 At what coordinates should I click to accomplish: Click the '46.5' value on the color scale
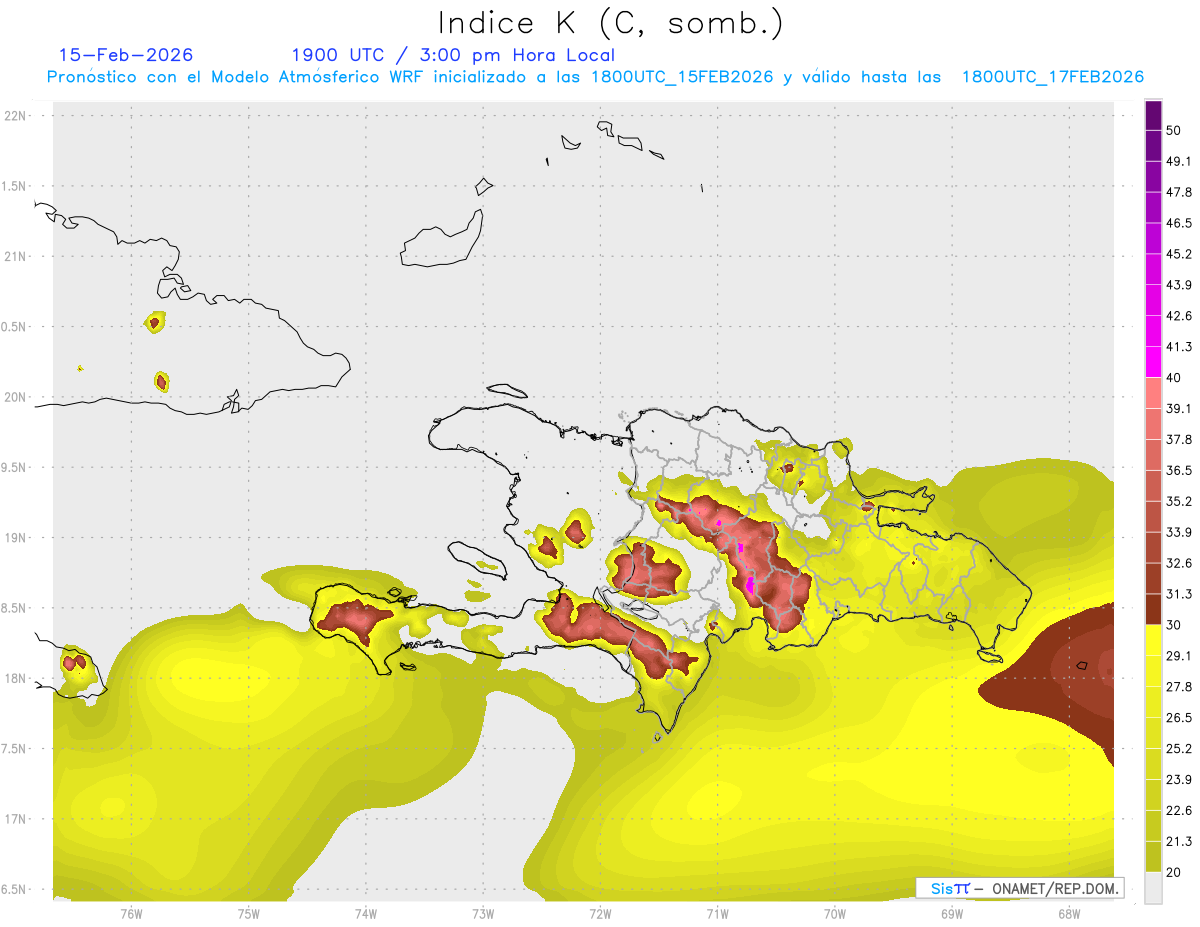(x=1178, y=223)
